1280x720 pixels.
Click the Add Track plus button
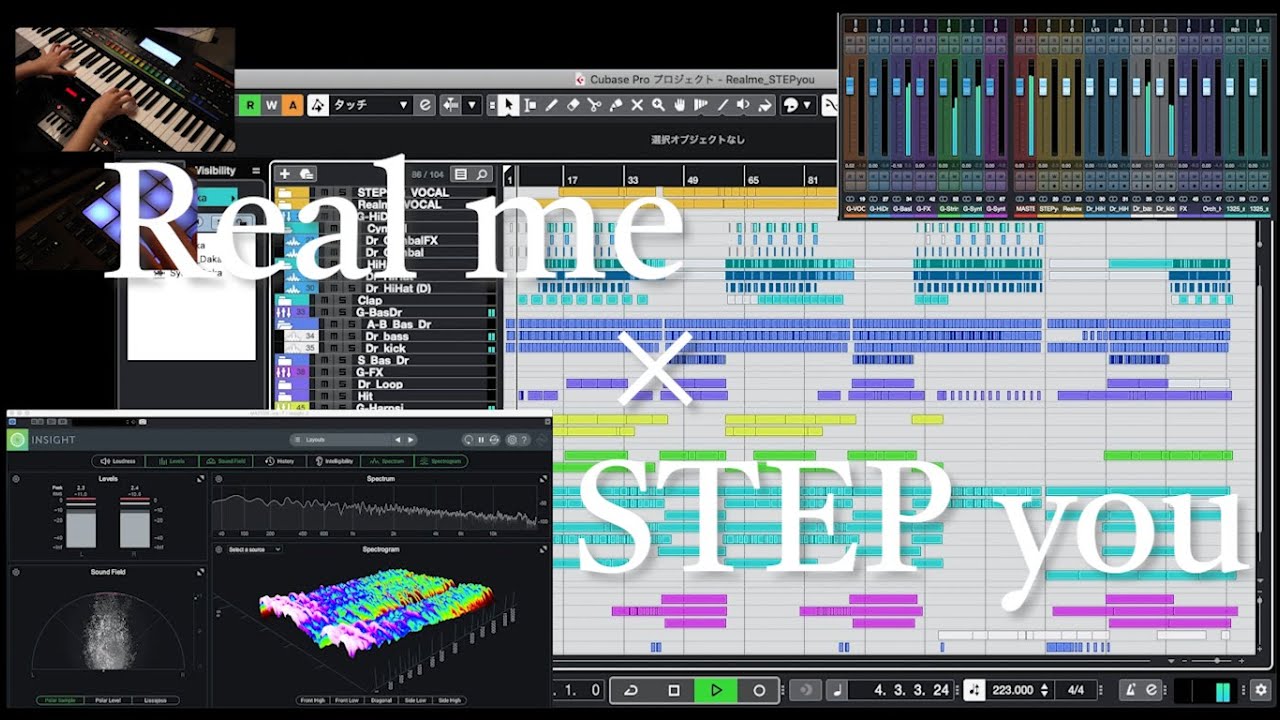(x=285, y=174)
